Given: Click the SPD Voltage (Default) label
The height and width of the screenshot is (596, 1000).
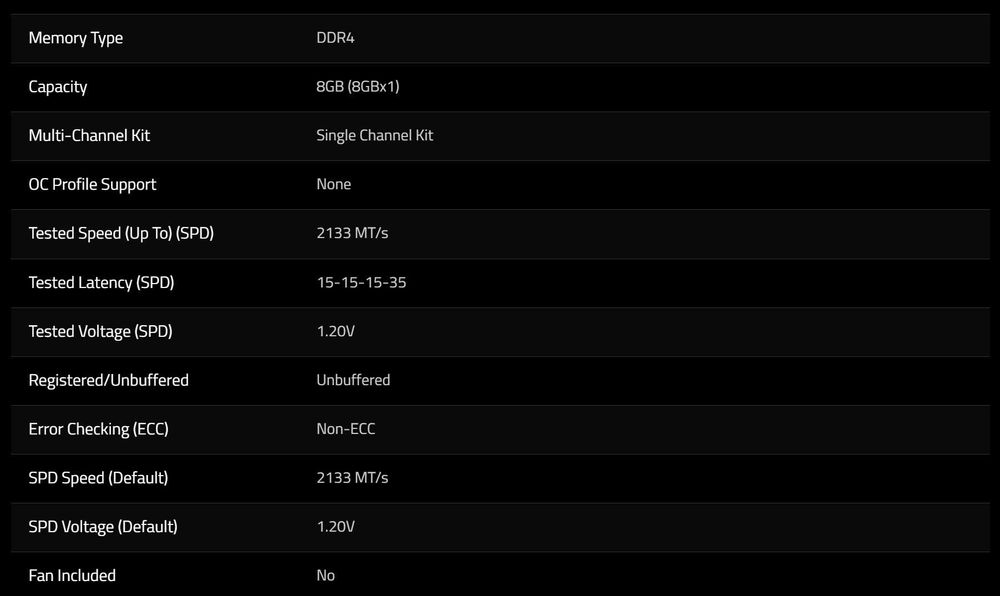Looking at the screenshot, I should click(x=103, y=526).
